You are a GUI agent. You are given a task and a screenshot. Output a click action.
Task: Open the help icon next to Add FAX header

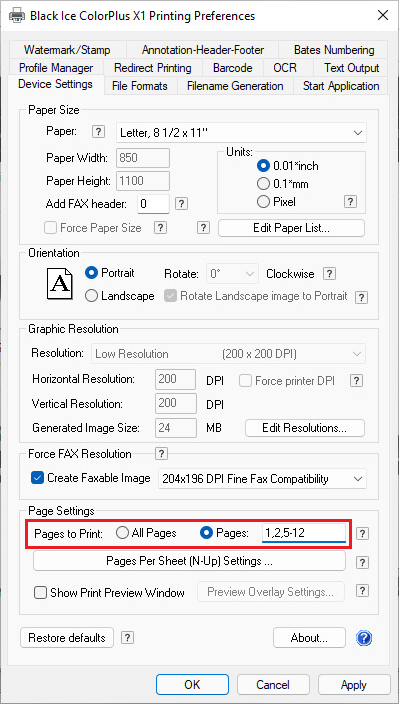181,203
